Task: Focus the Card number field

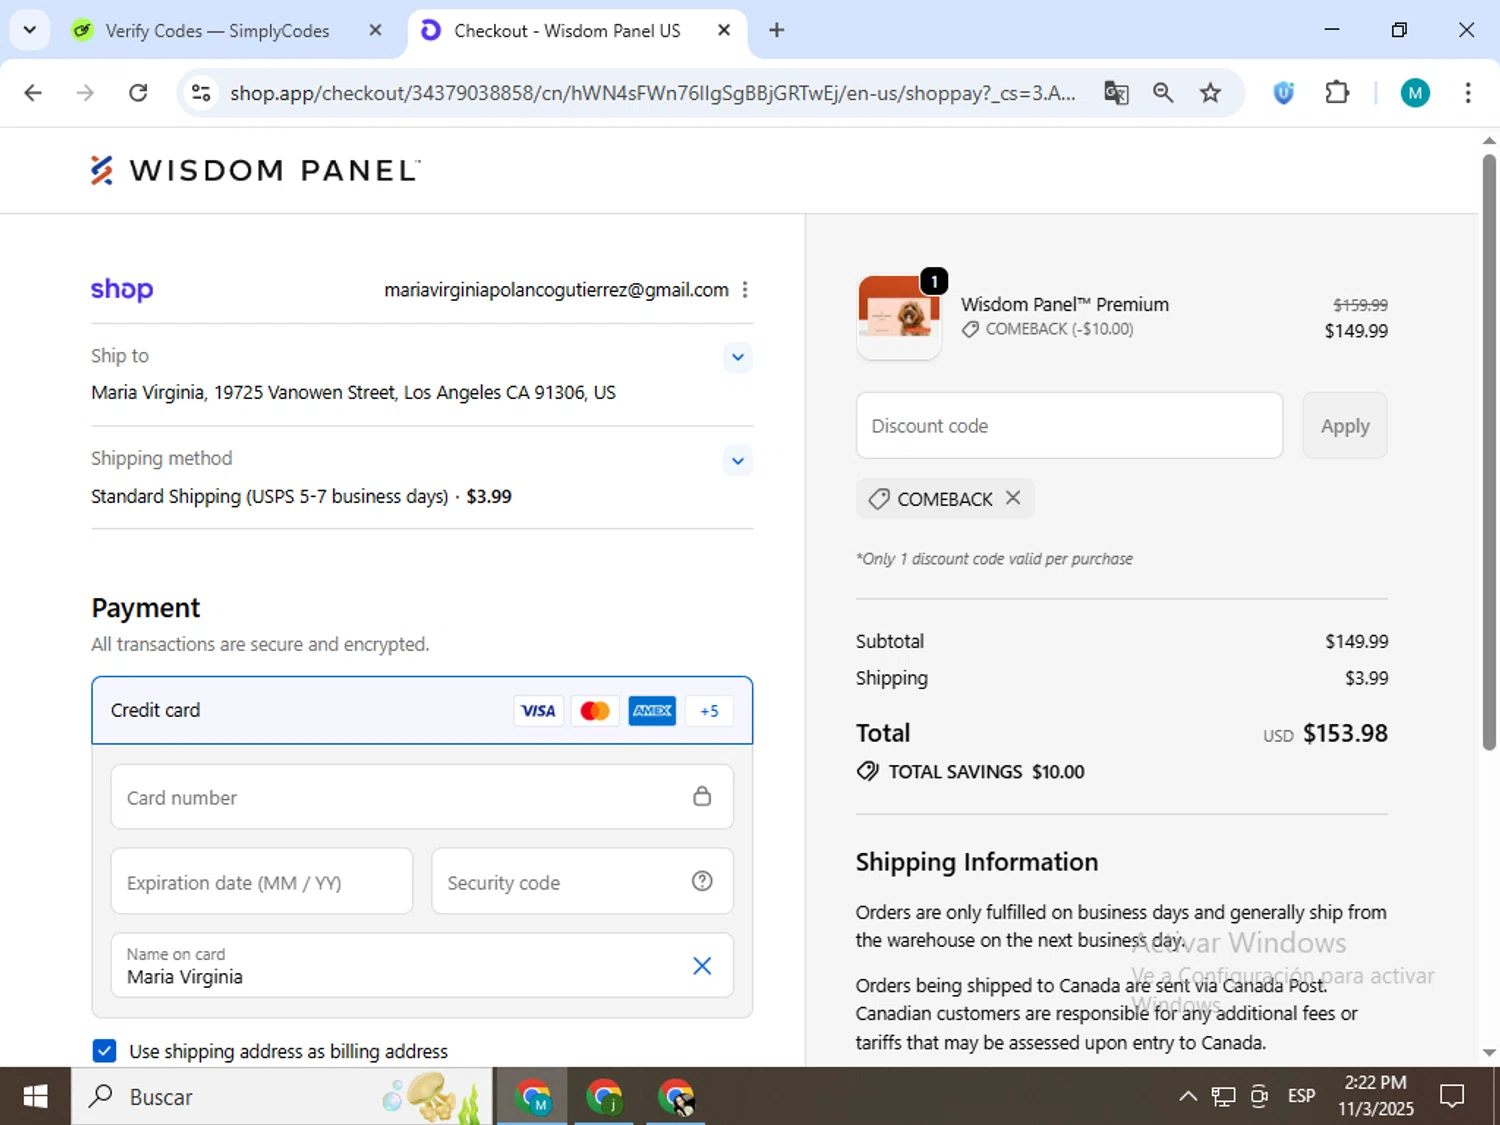Action: (422, 797)
